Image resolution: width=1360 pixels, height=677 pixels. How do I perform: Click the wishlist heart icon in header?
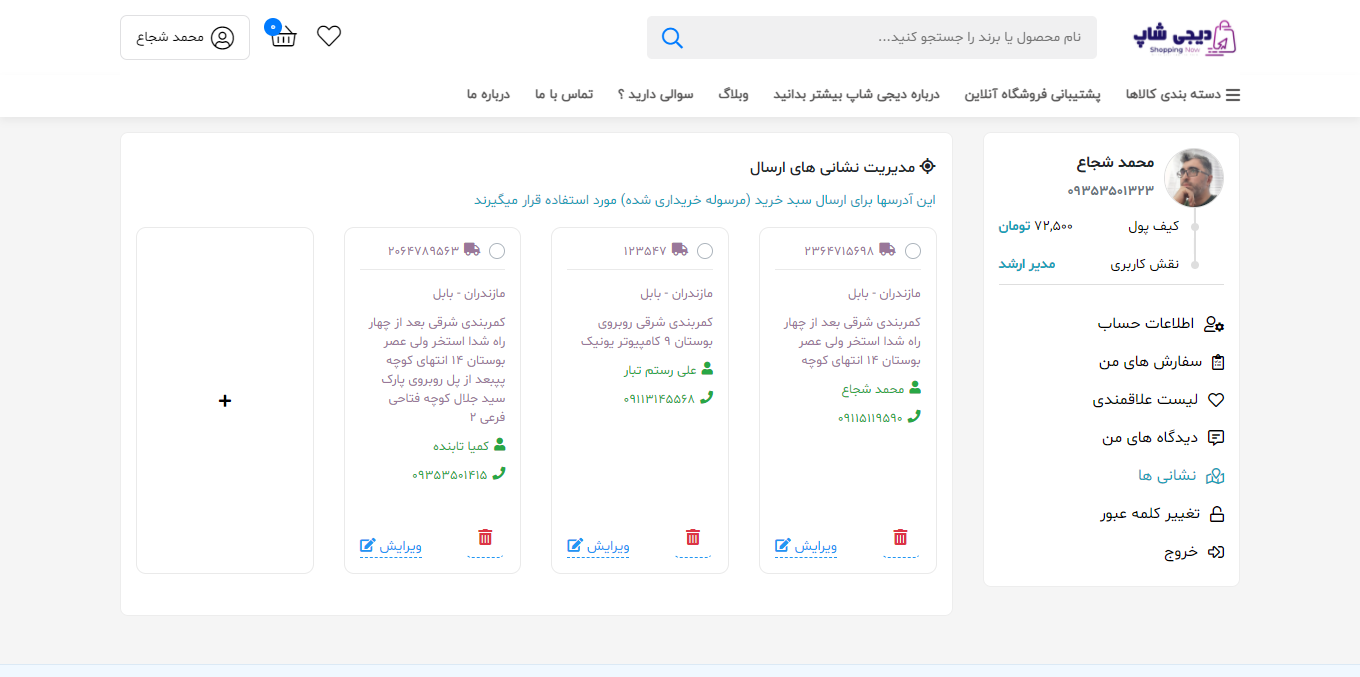click(329, 36)
